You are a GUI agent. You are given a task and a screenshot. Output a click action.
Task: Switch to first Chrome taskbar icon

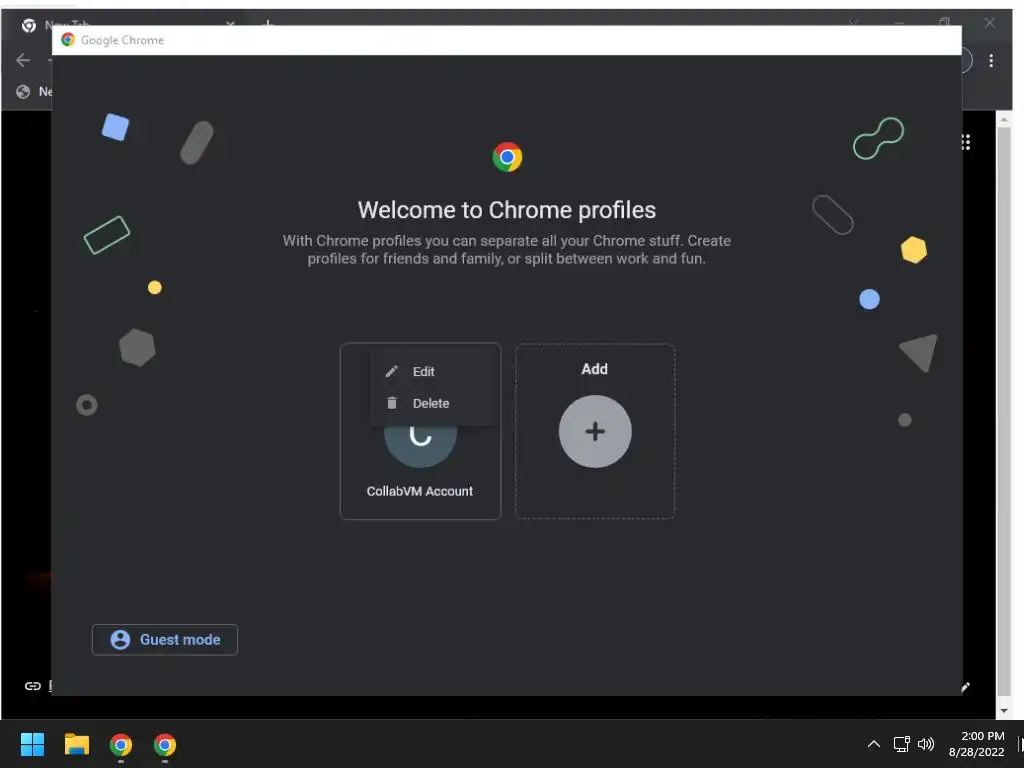121,744
